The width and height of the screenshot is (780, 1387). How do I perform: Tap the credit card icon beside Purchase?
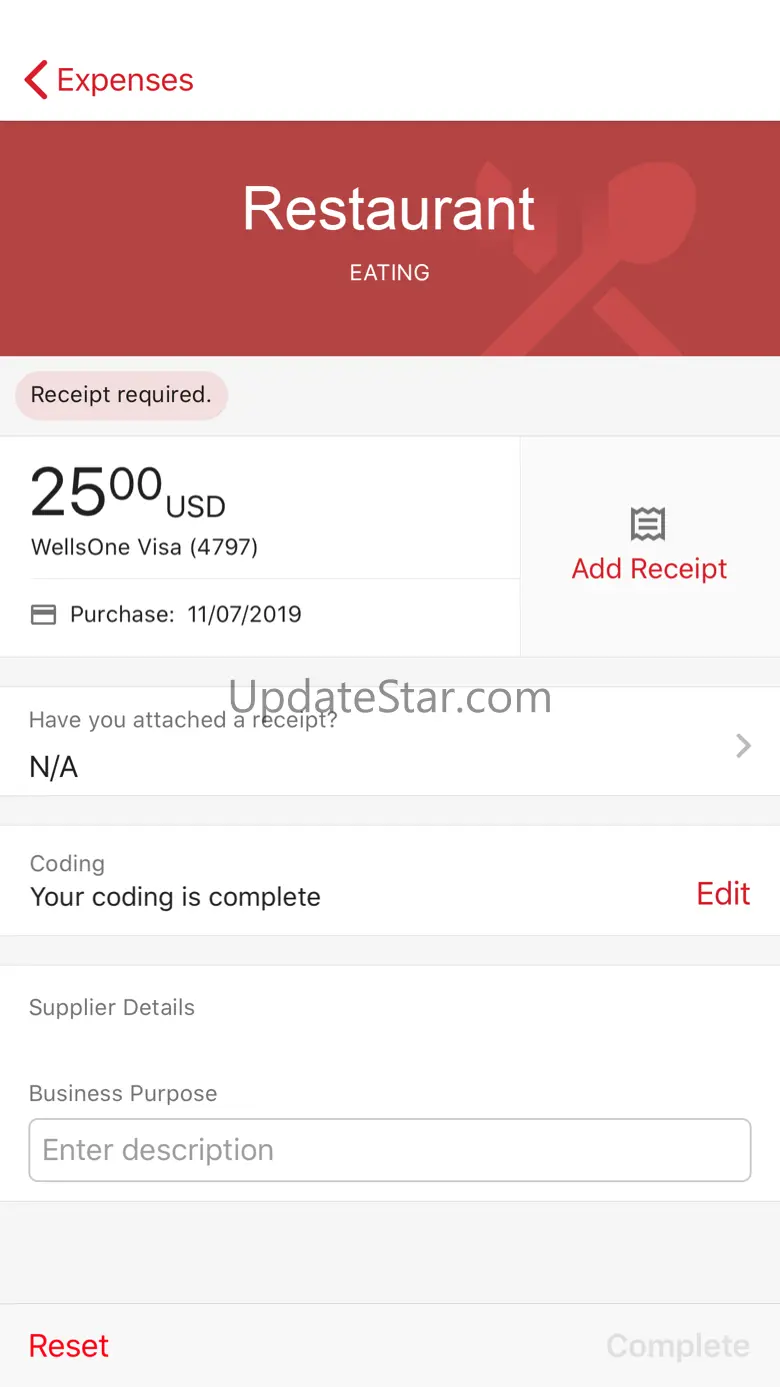[44, 614]
